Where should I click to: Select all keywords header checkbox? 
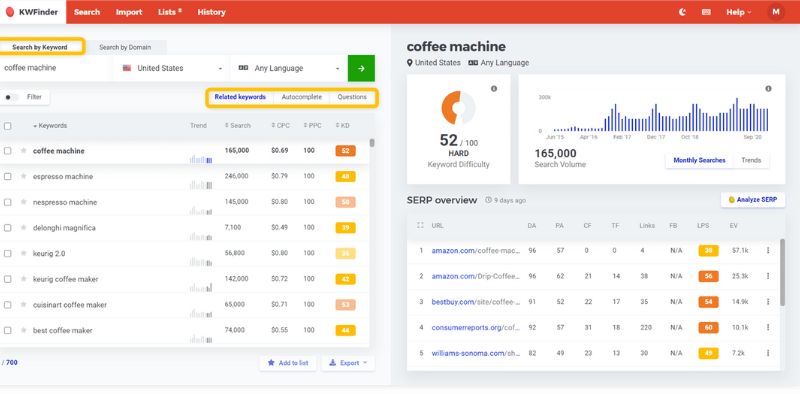tap(8, 126)
